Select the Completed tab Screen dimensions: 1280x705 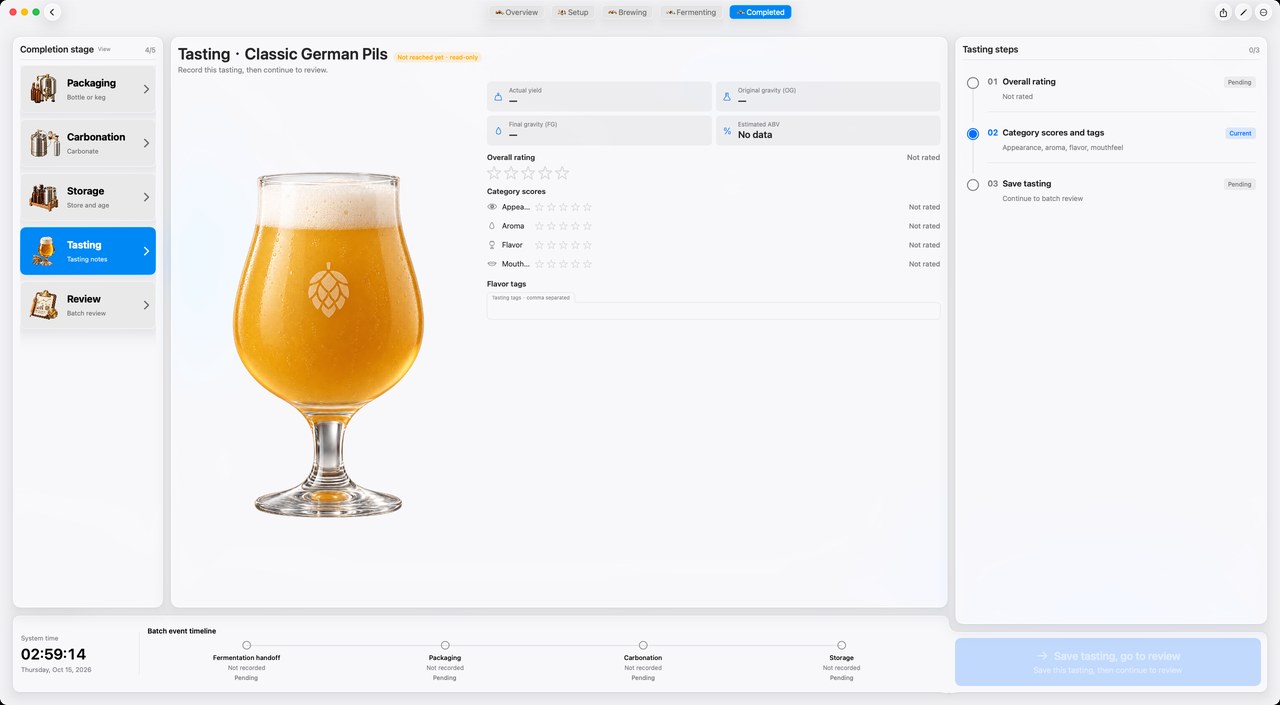point(760,12)
